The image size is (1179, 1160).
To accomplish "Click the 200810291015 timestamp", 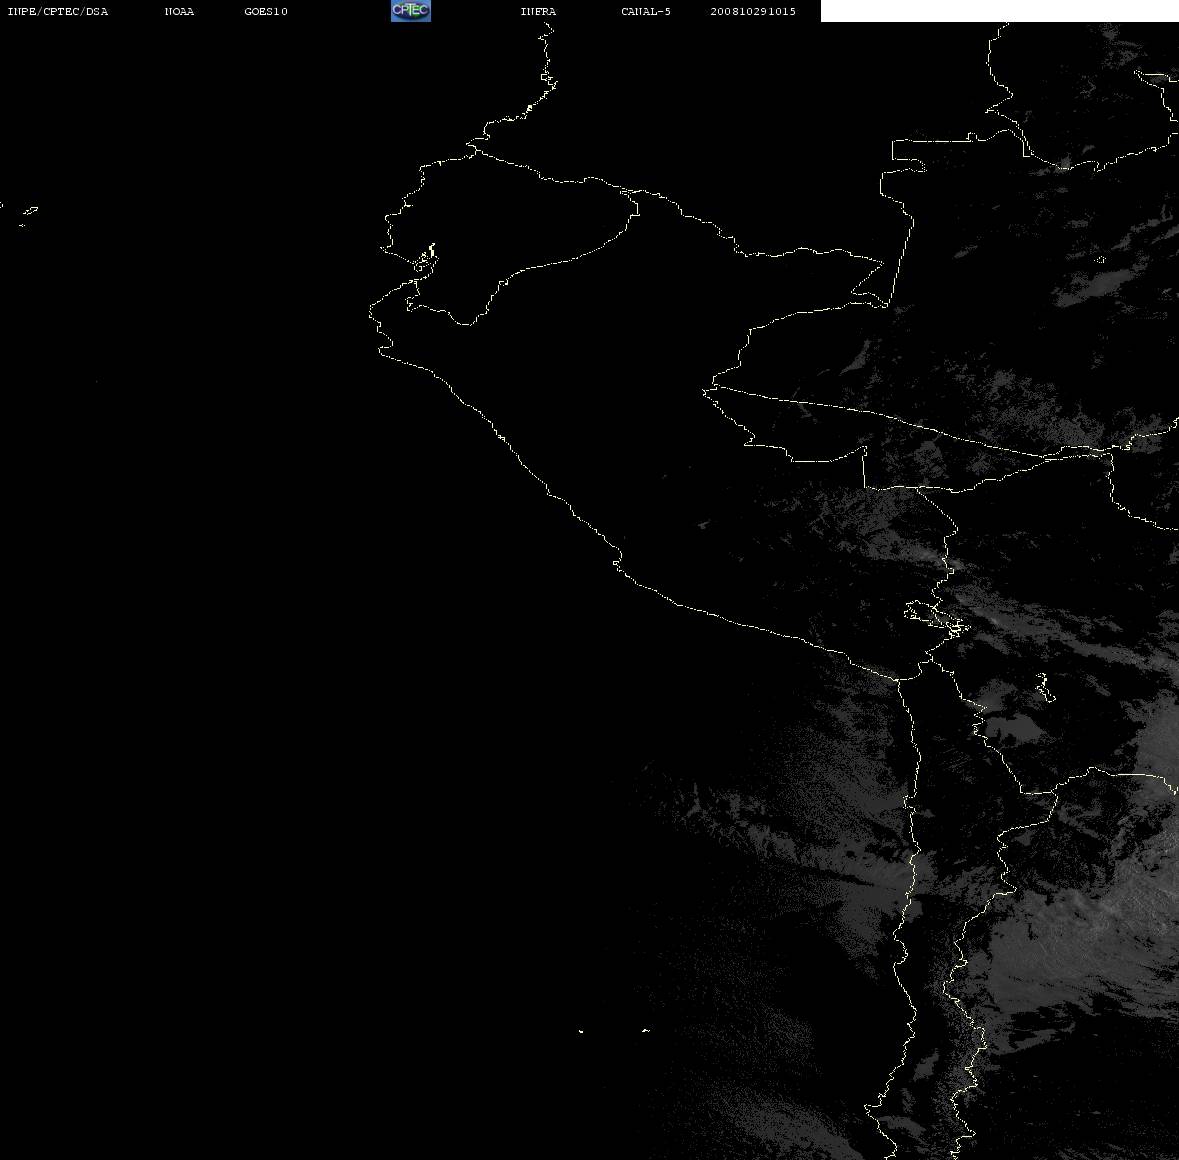I will tap(753, 11).
